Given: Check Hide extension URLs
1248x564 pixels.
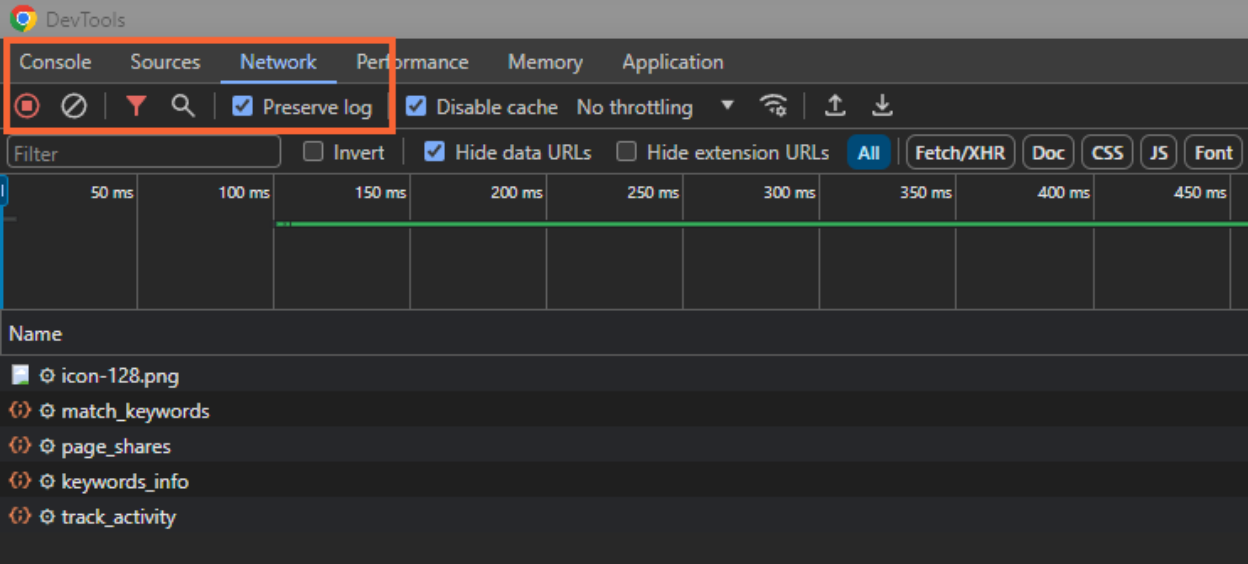Looking at the screenshot, I should point(626,152).
